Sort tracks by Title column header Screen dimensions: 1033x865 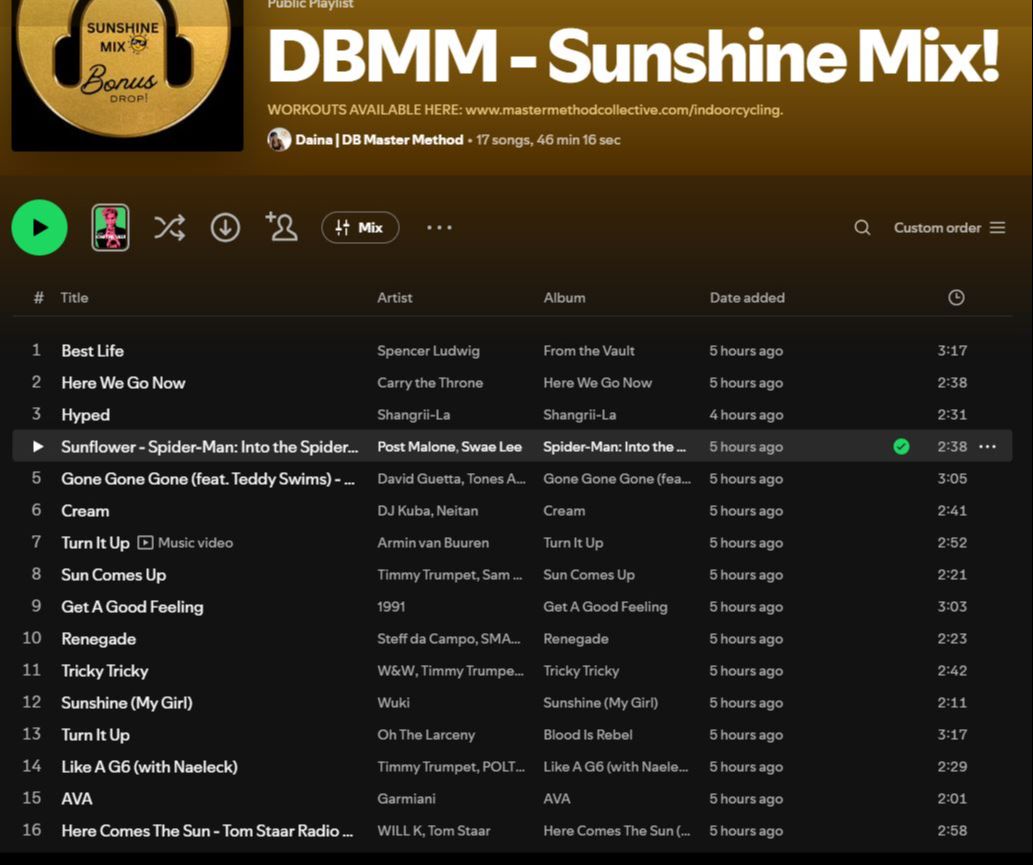tap(74, 298)
